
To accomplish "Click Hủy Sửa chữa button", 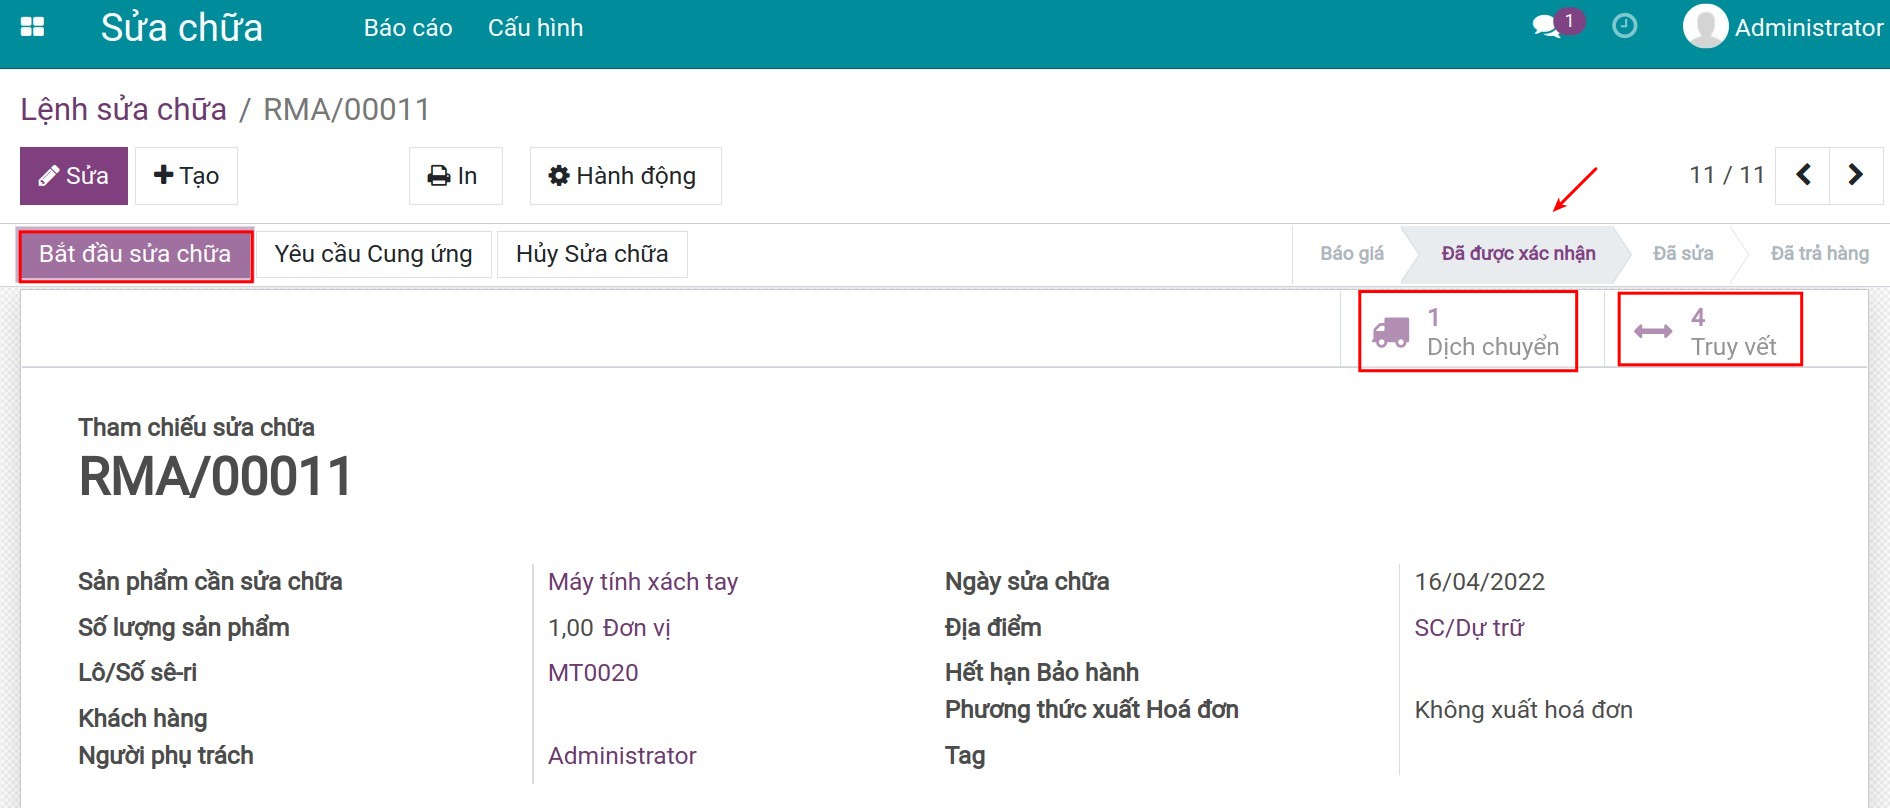I will (x=592, y=254).
